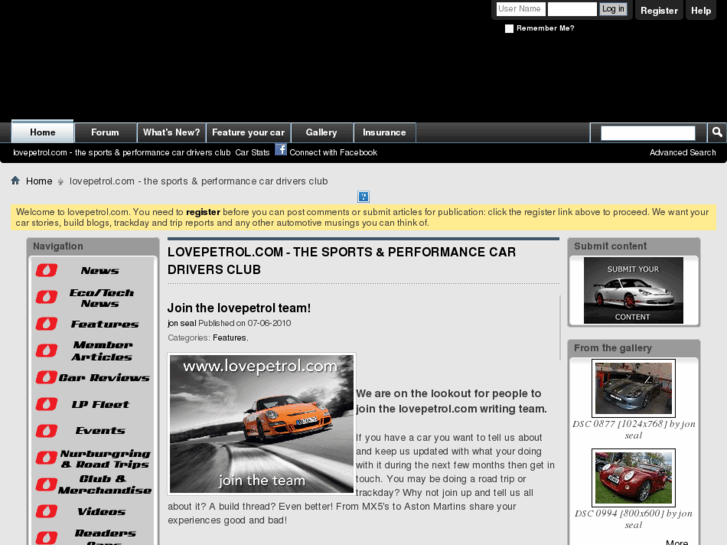Open Club & Merchandise link
The width and height of the screenshot is (727, 545).
click(x=105, y=485)
